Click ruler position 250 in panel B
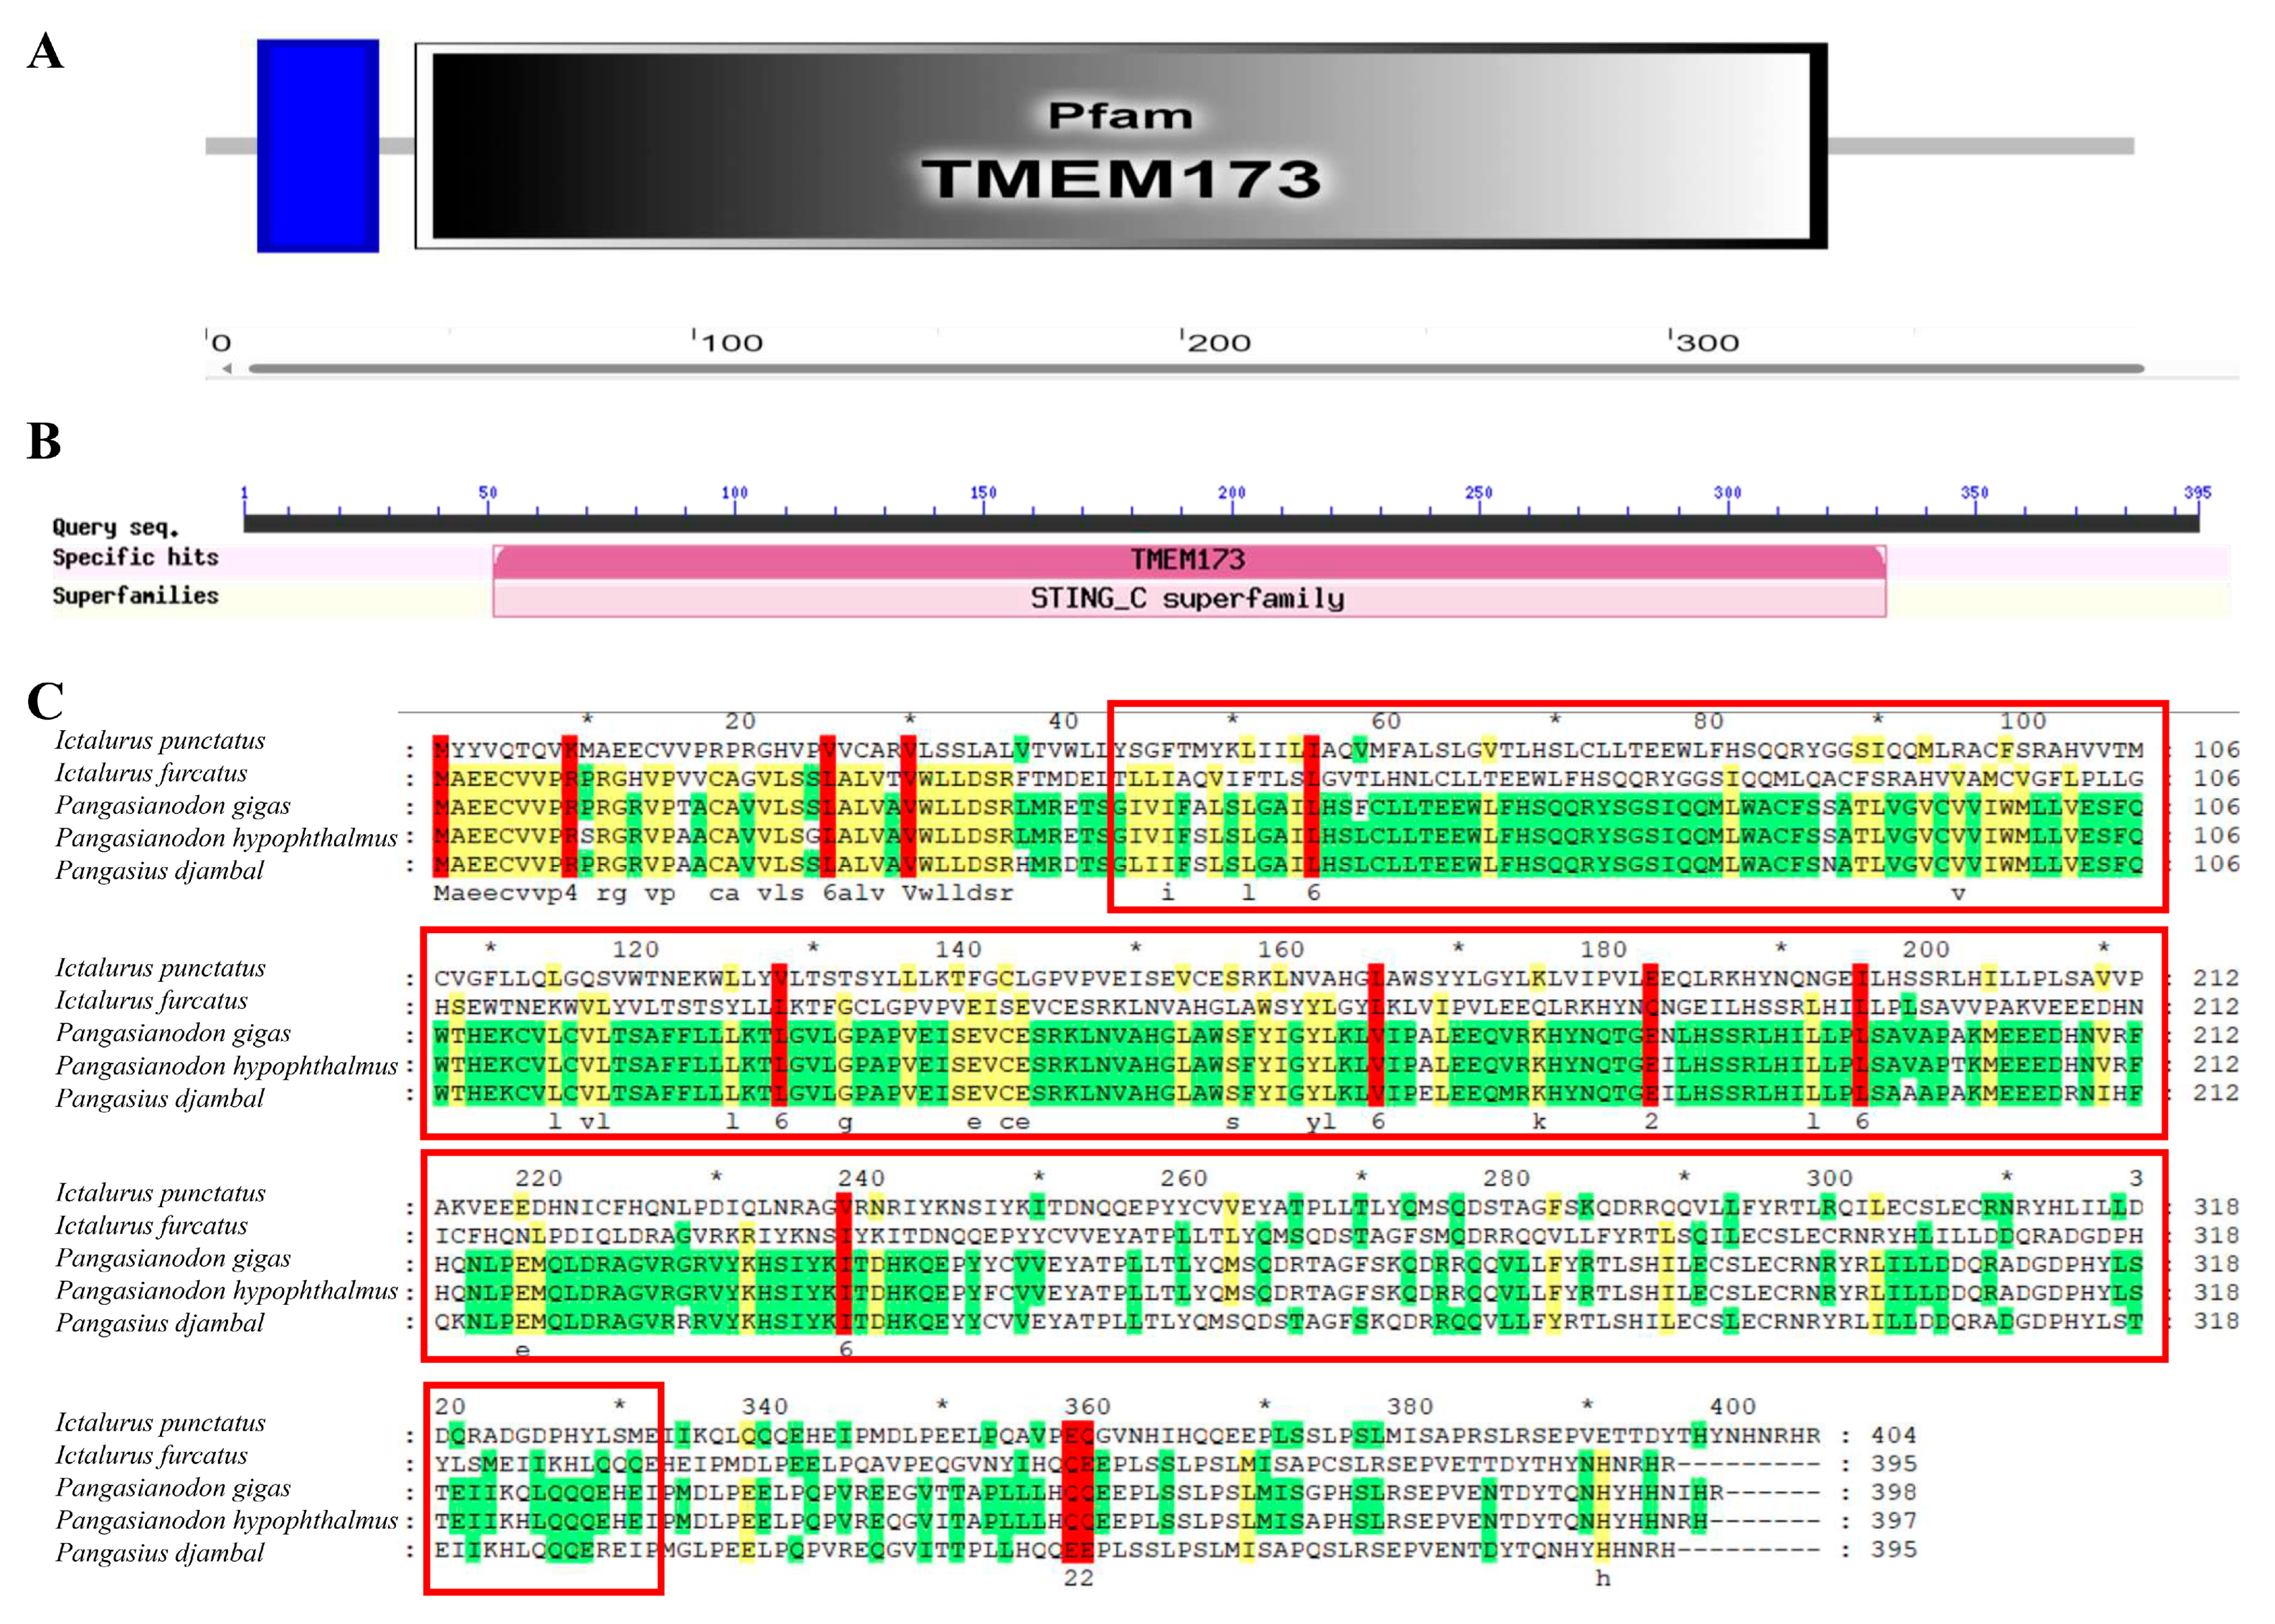This screenshot has width=2275, height=1624. [1479, 492]
